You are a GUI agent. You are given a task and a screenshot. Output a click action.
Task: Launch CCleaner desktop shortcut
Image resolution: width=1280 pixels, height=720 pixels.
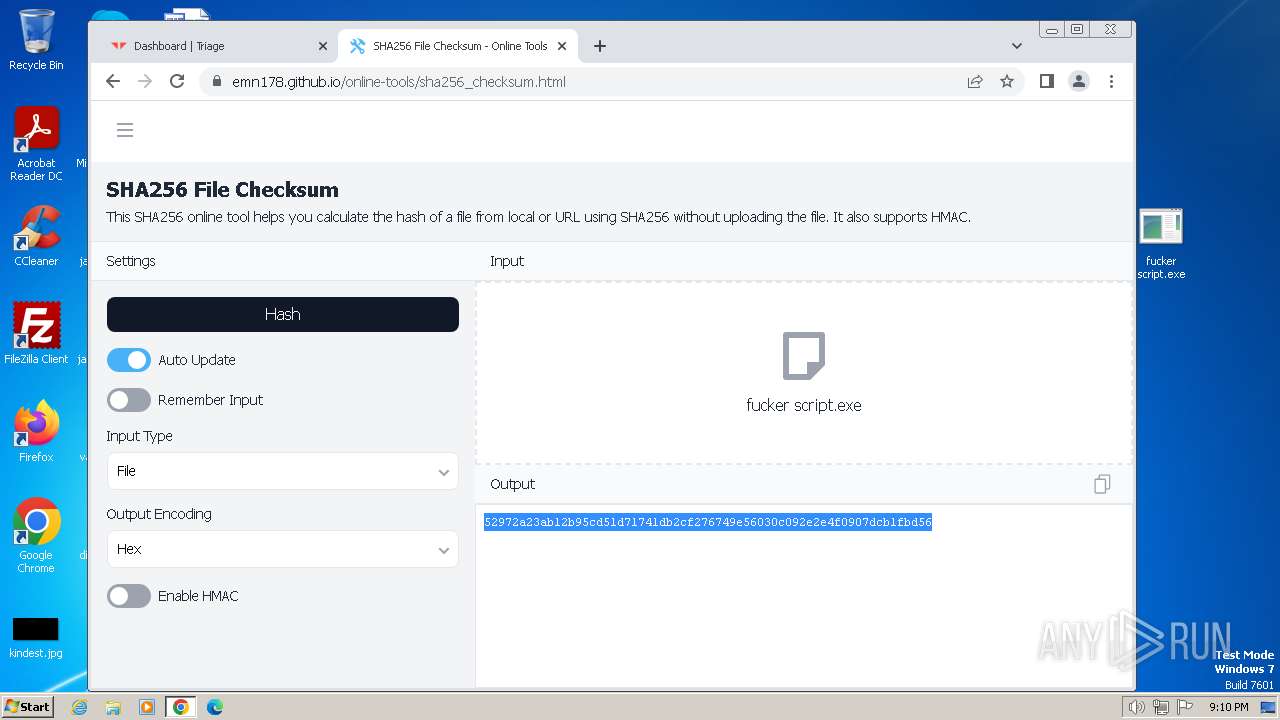tap(36, 236)
